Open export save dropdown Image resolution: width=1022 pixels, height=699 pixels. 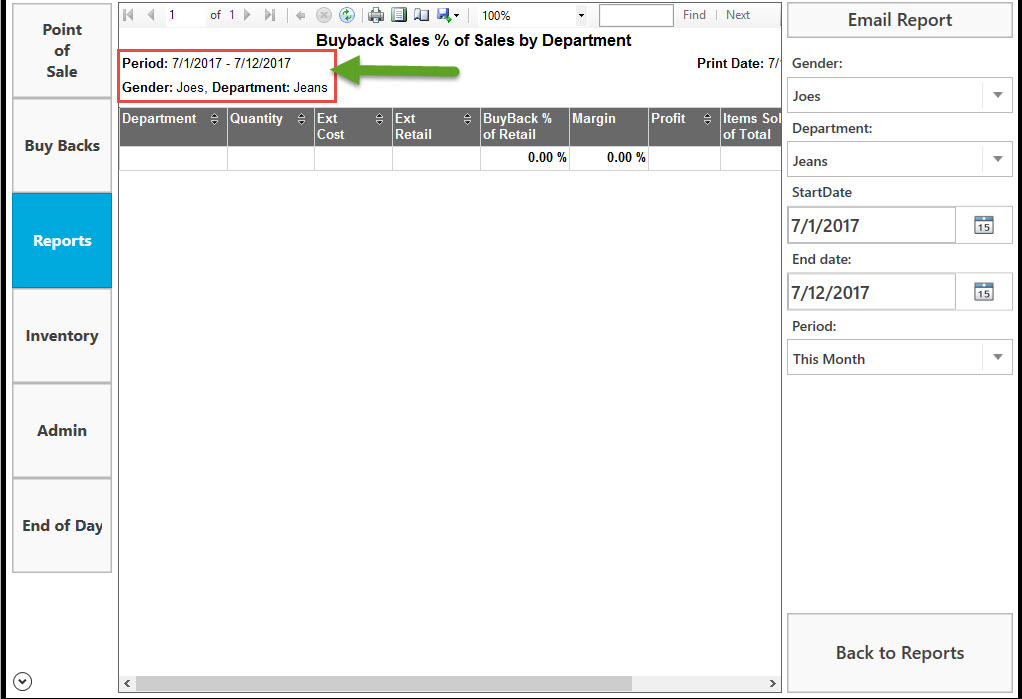448,15
